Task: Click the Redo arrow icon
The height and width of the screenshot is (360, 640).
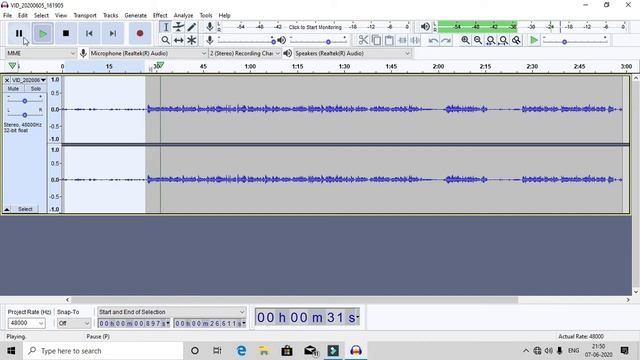Action: 446,40
